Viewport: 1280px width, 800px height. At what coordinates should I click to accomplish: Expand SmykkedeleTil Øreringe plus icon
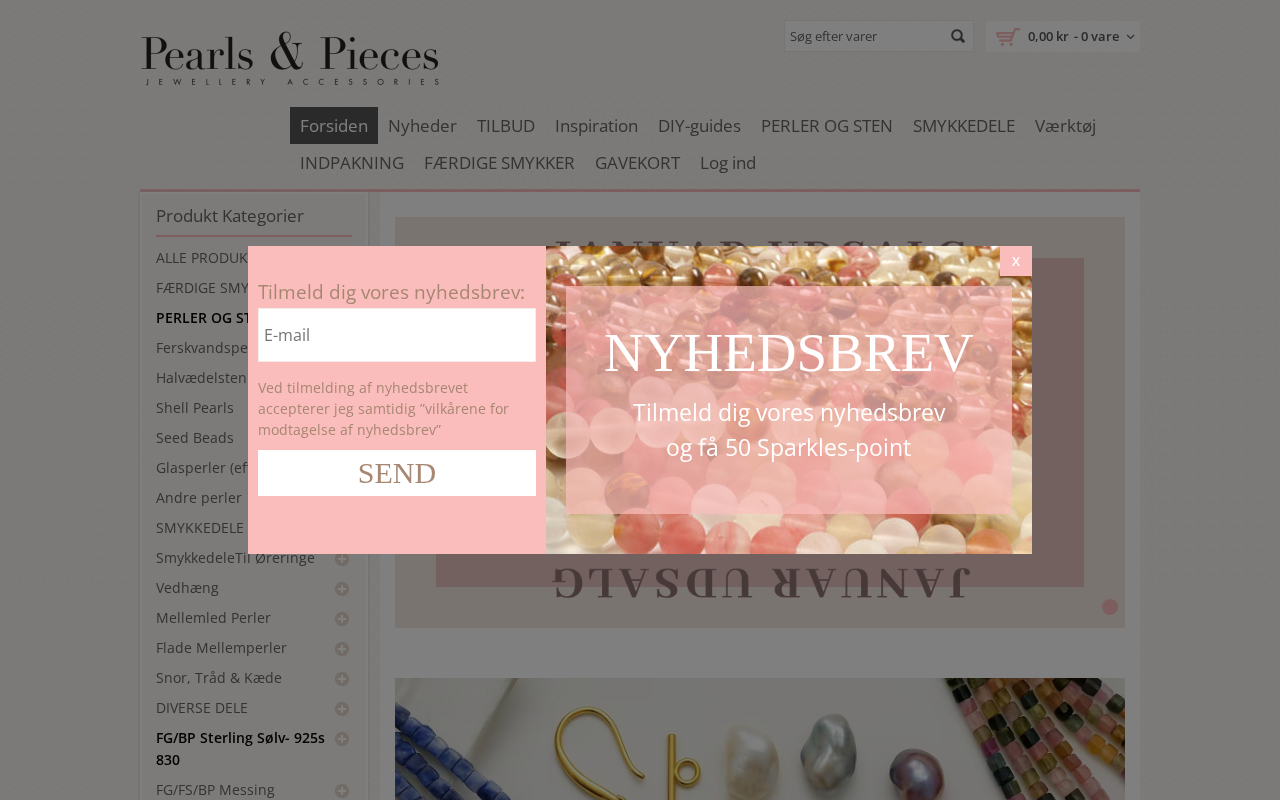[x=342, y=559]
